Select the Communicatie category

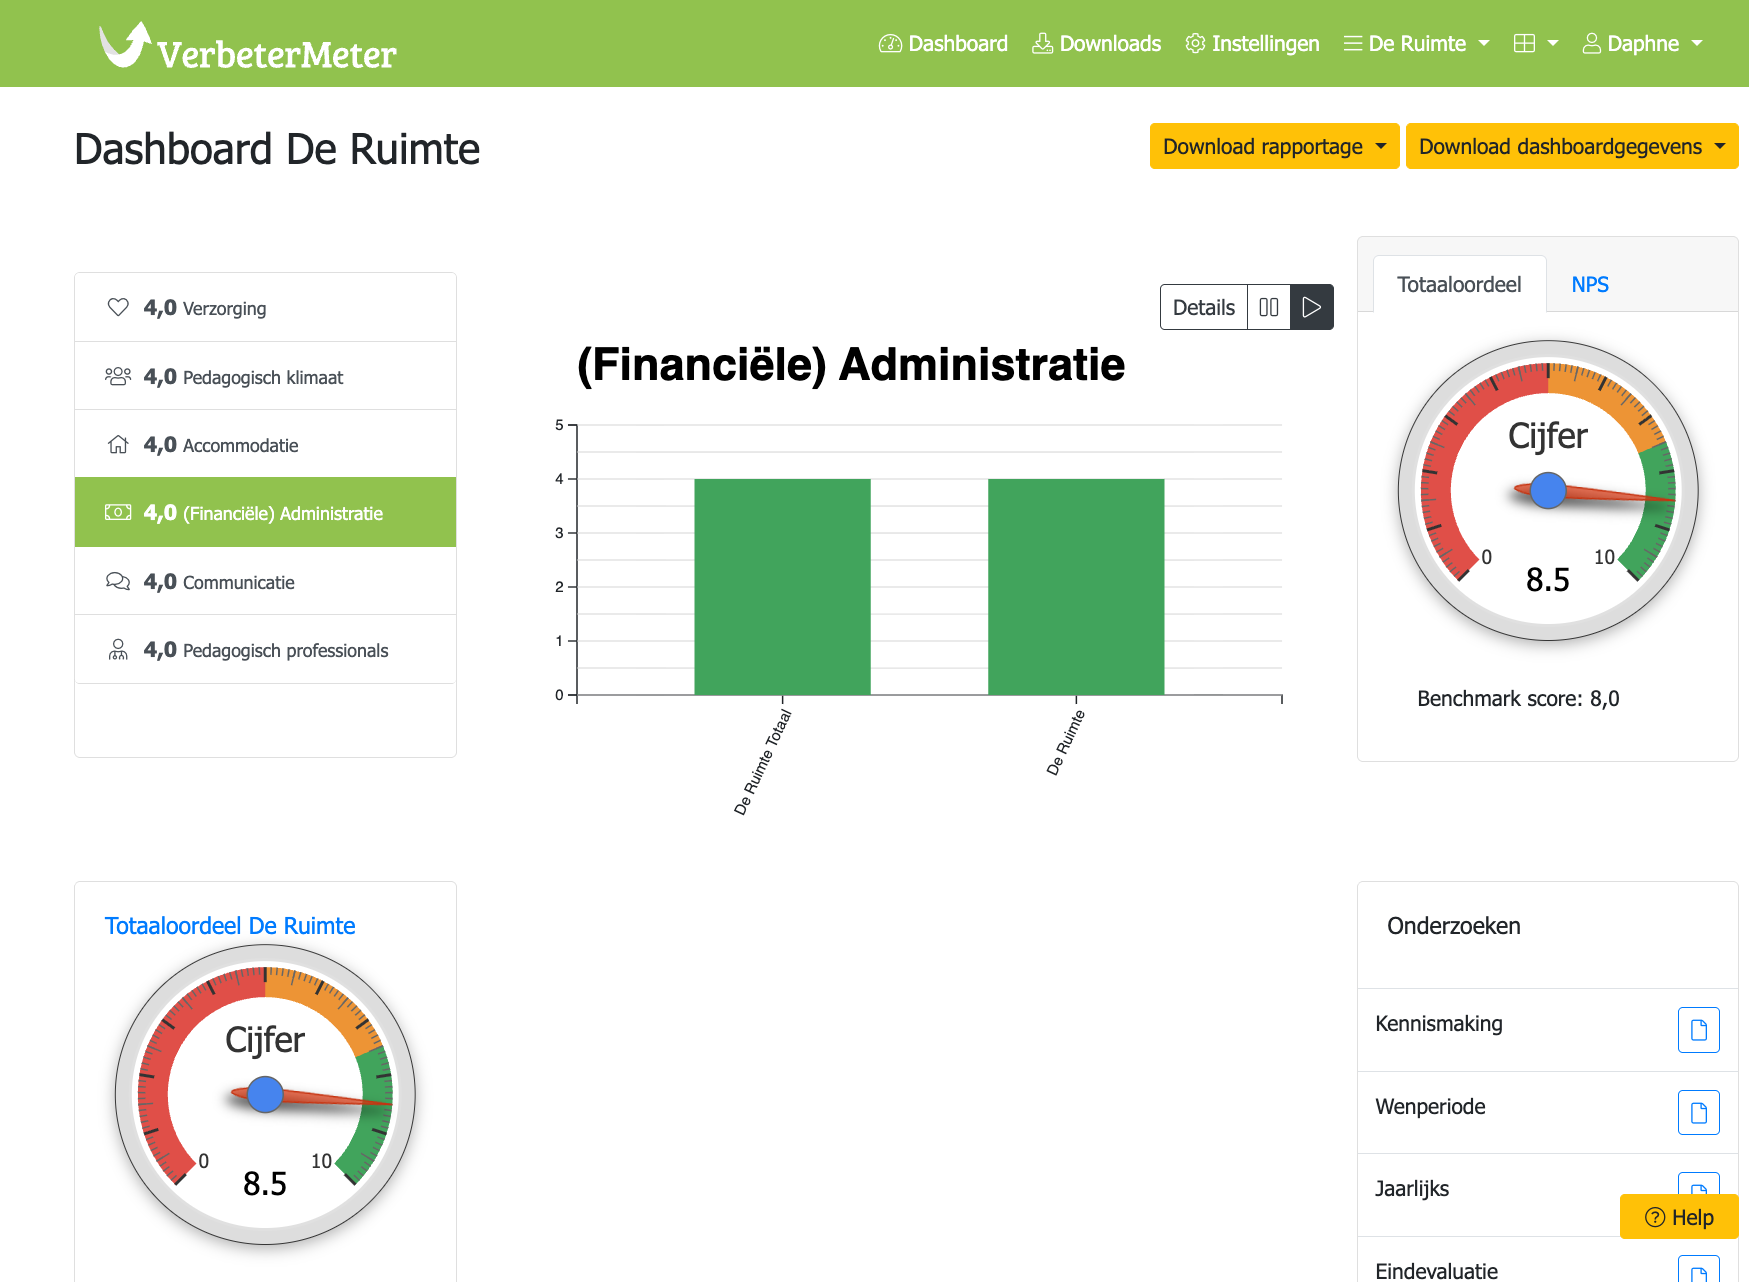265,582
